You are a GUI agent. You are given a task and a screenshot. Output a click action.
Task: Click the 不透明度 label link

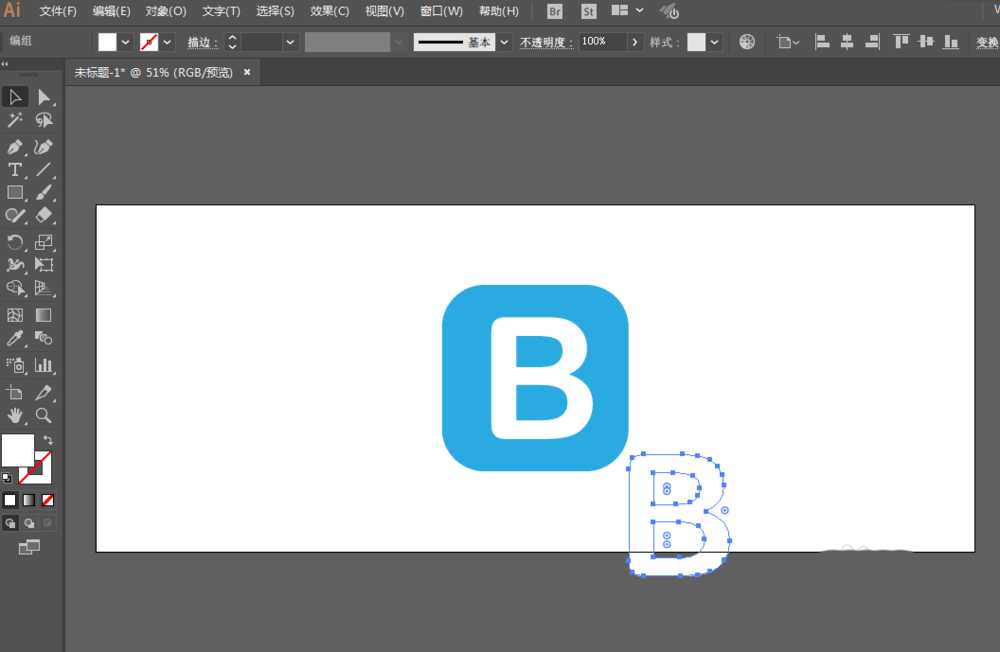coord(546,42)
